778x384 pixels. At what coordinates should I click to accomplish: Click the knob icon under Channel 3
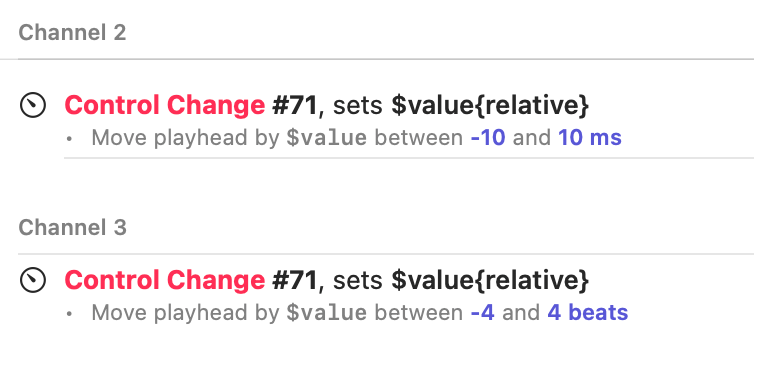pos(33,280)
